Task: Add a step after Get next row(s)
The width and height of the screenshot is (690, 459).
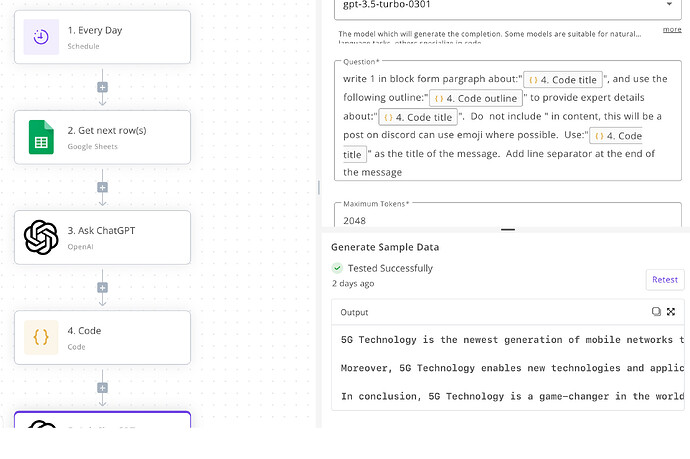Action: pos(103,187)
